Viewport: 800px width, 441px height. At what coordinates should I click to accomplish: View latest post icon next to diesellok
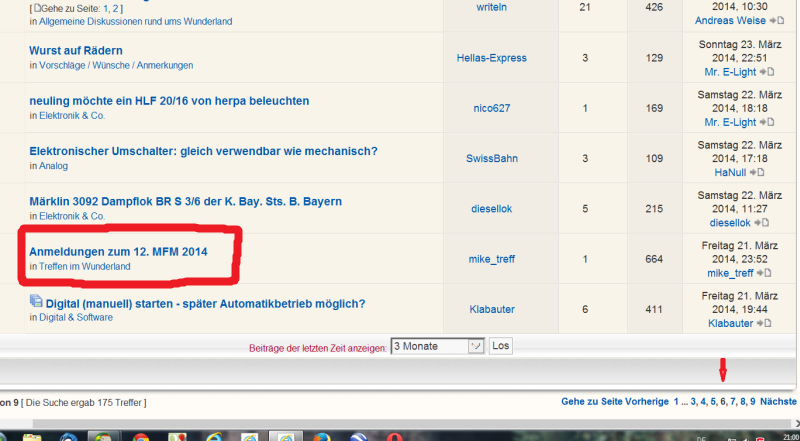766,222
